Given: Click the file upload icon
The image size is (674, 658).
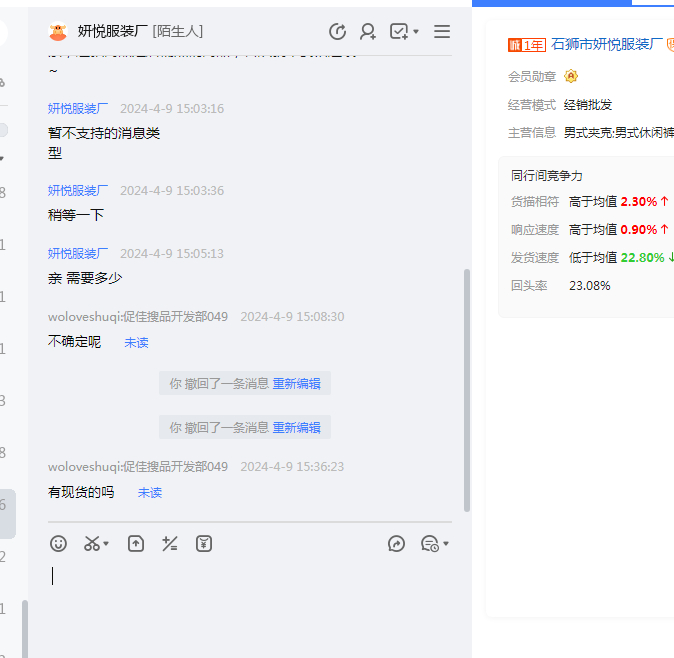Looking at the screenshot, I should [136, 544].
